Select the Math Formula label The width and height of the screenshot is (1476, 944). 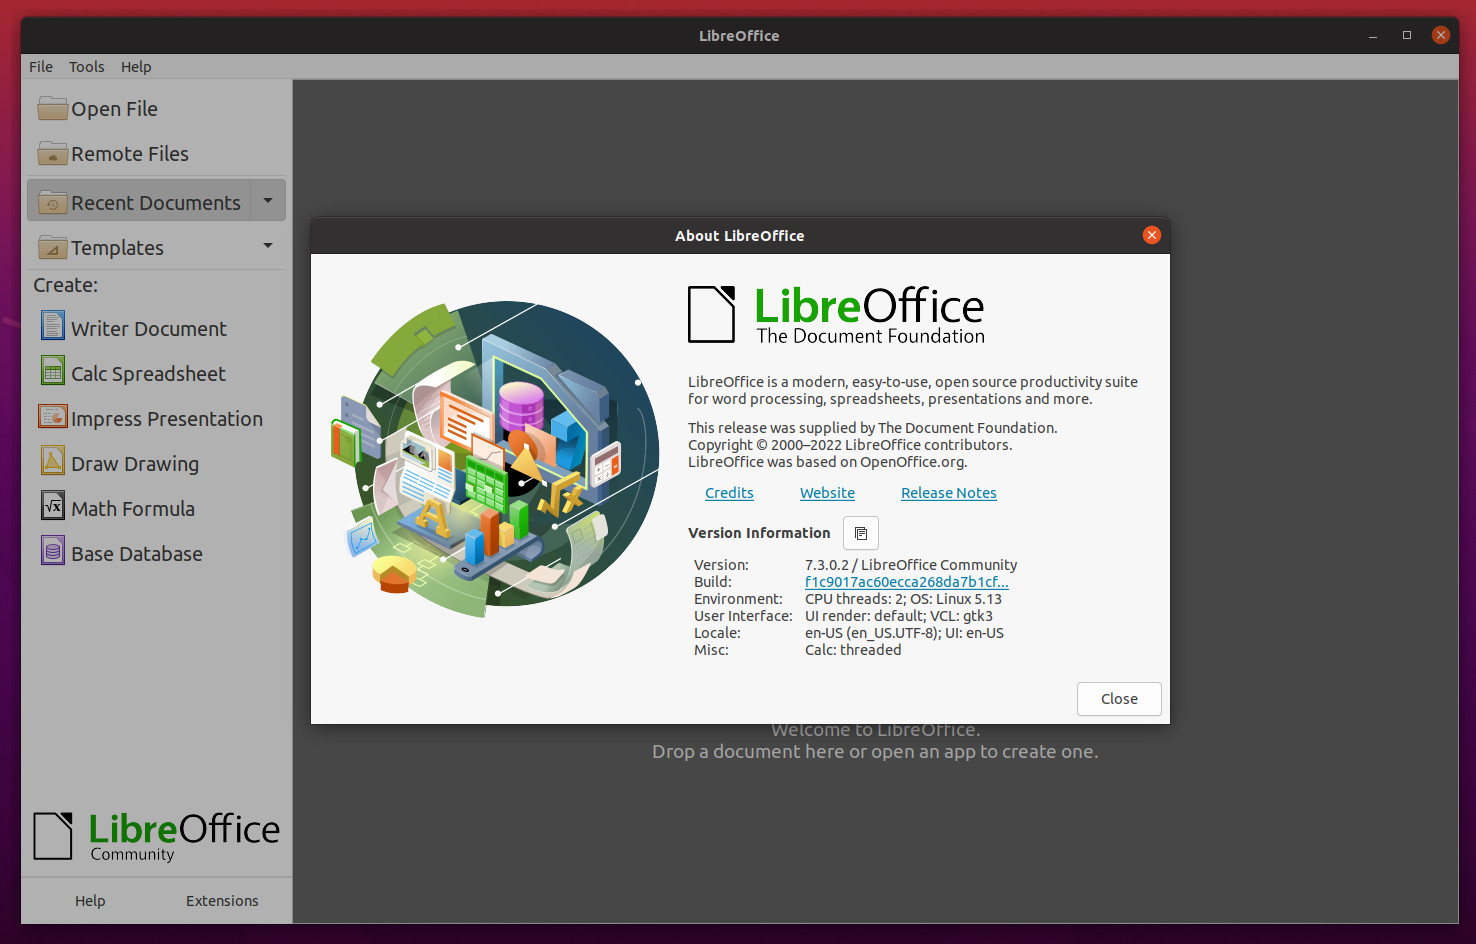pyautogui.click(x=133, y=509)
